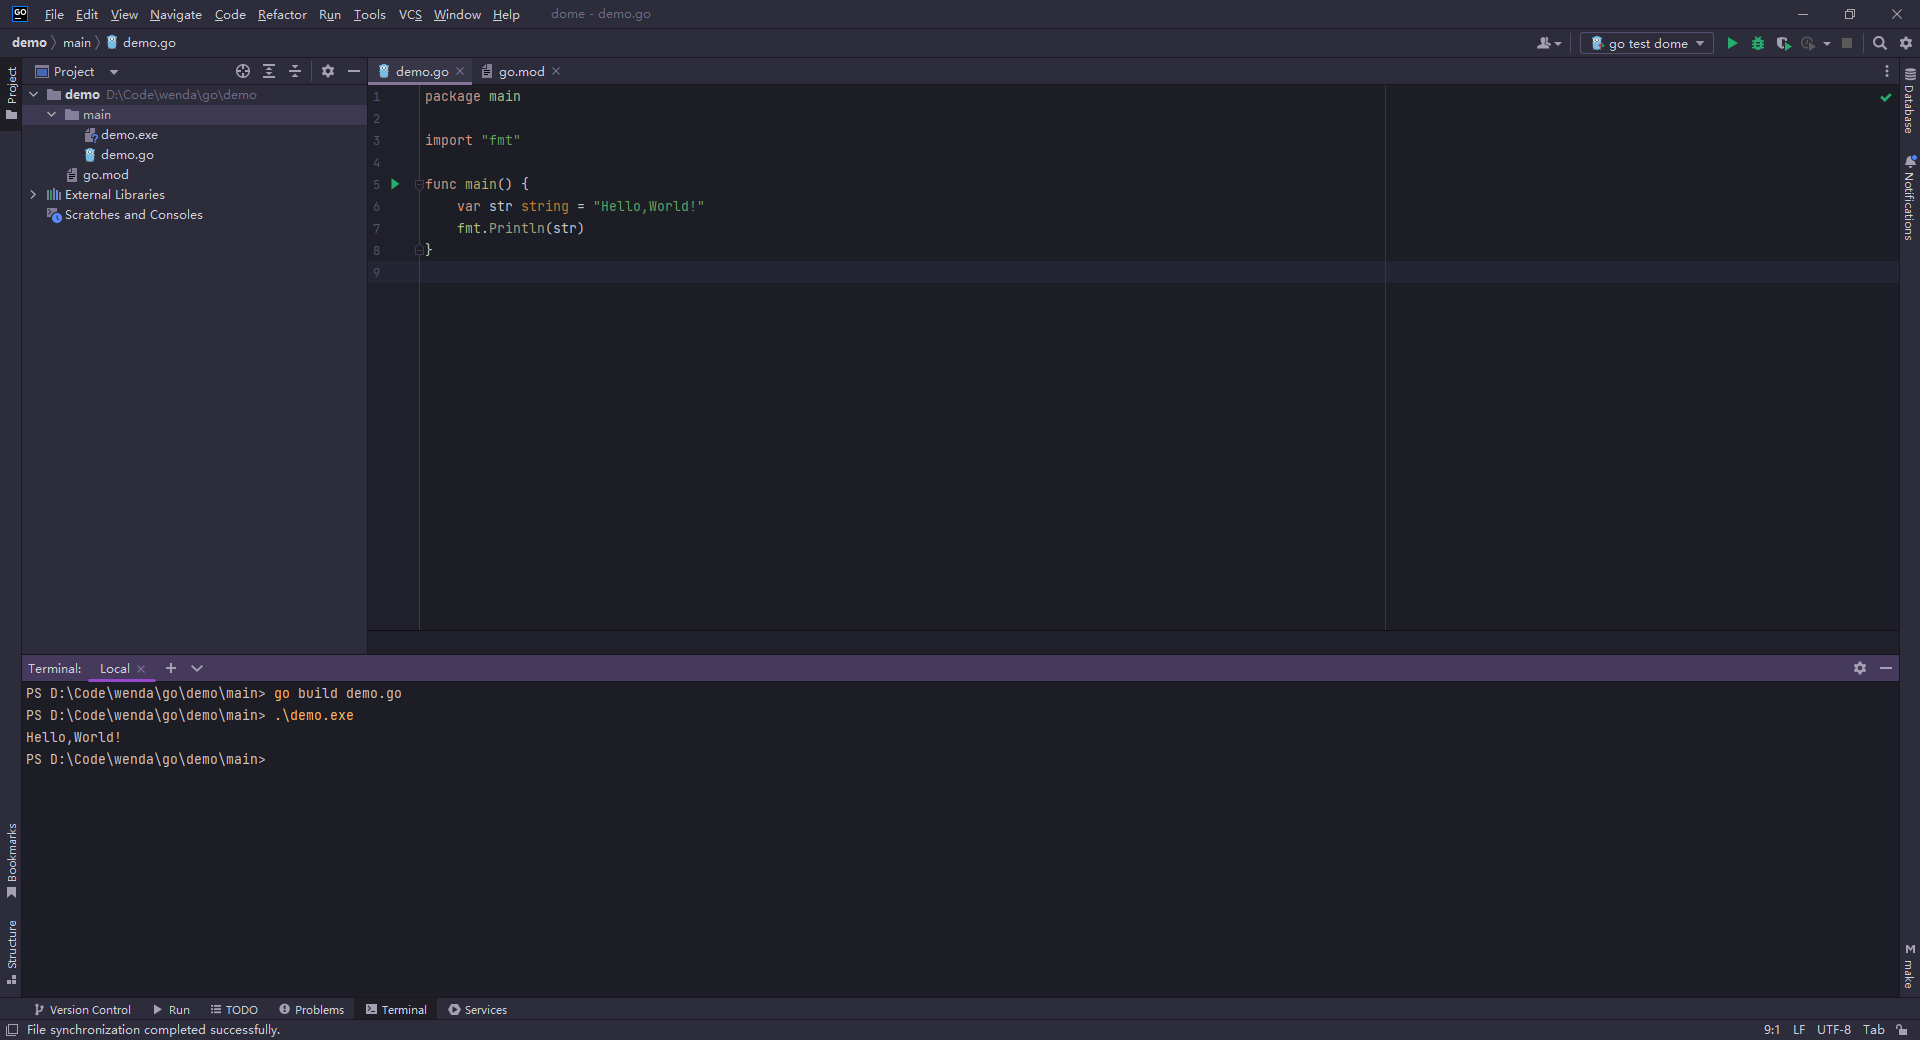Screen dimensions: 1920x1040
Task: Collapse the main folder
Action: click(x=52, y=115)
